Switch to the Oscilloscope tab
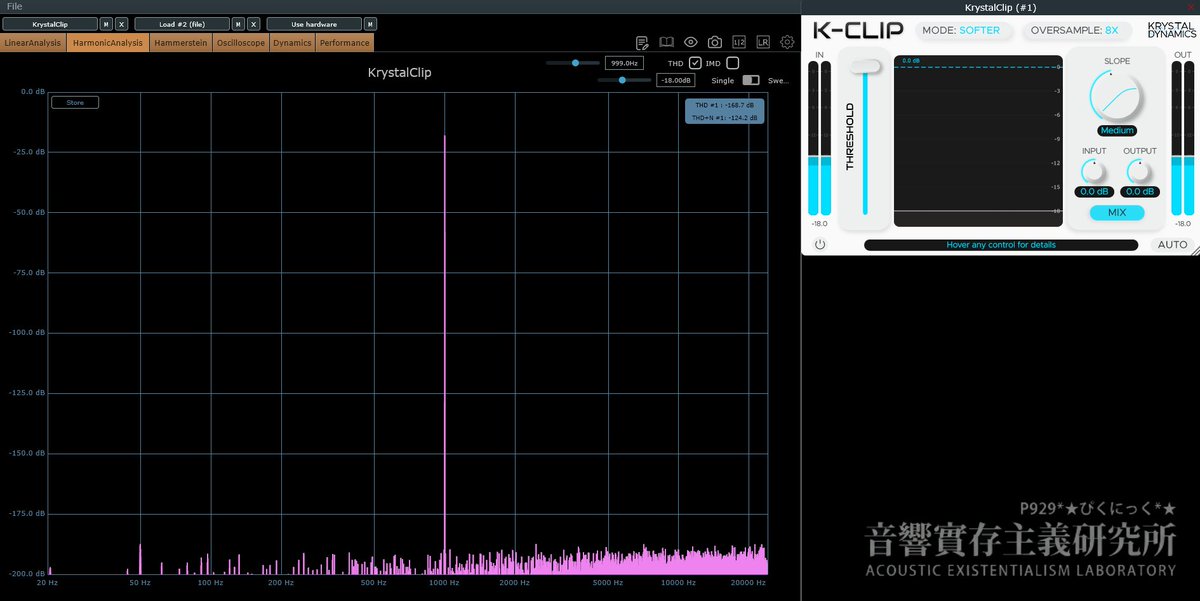 (x=241, y=43)
